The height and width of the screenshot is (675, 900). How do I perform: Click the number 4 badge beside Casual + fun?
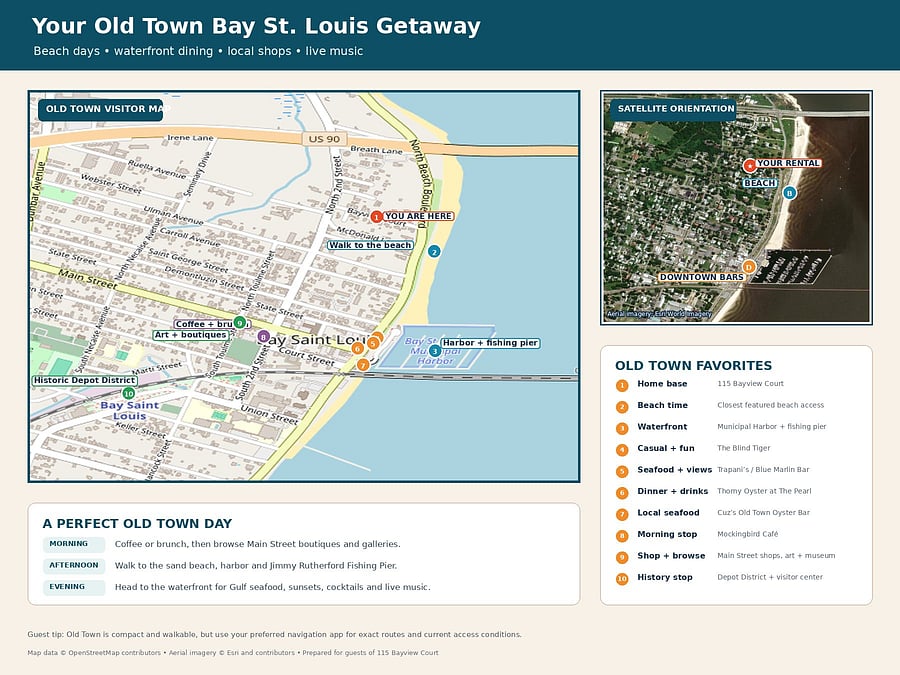622,450
